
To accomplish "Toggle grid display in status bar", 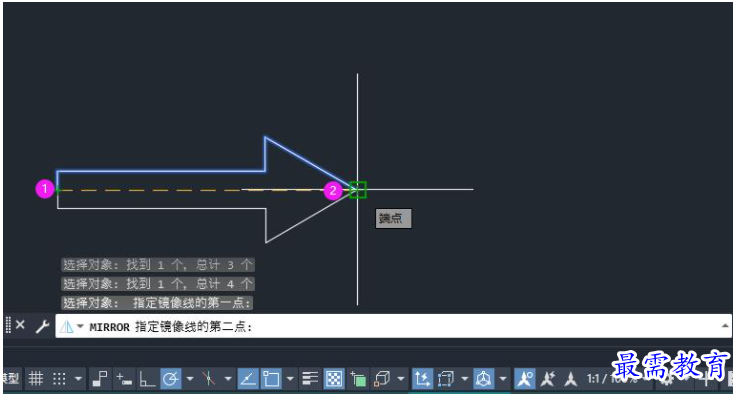I will point(36,379).
